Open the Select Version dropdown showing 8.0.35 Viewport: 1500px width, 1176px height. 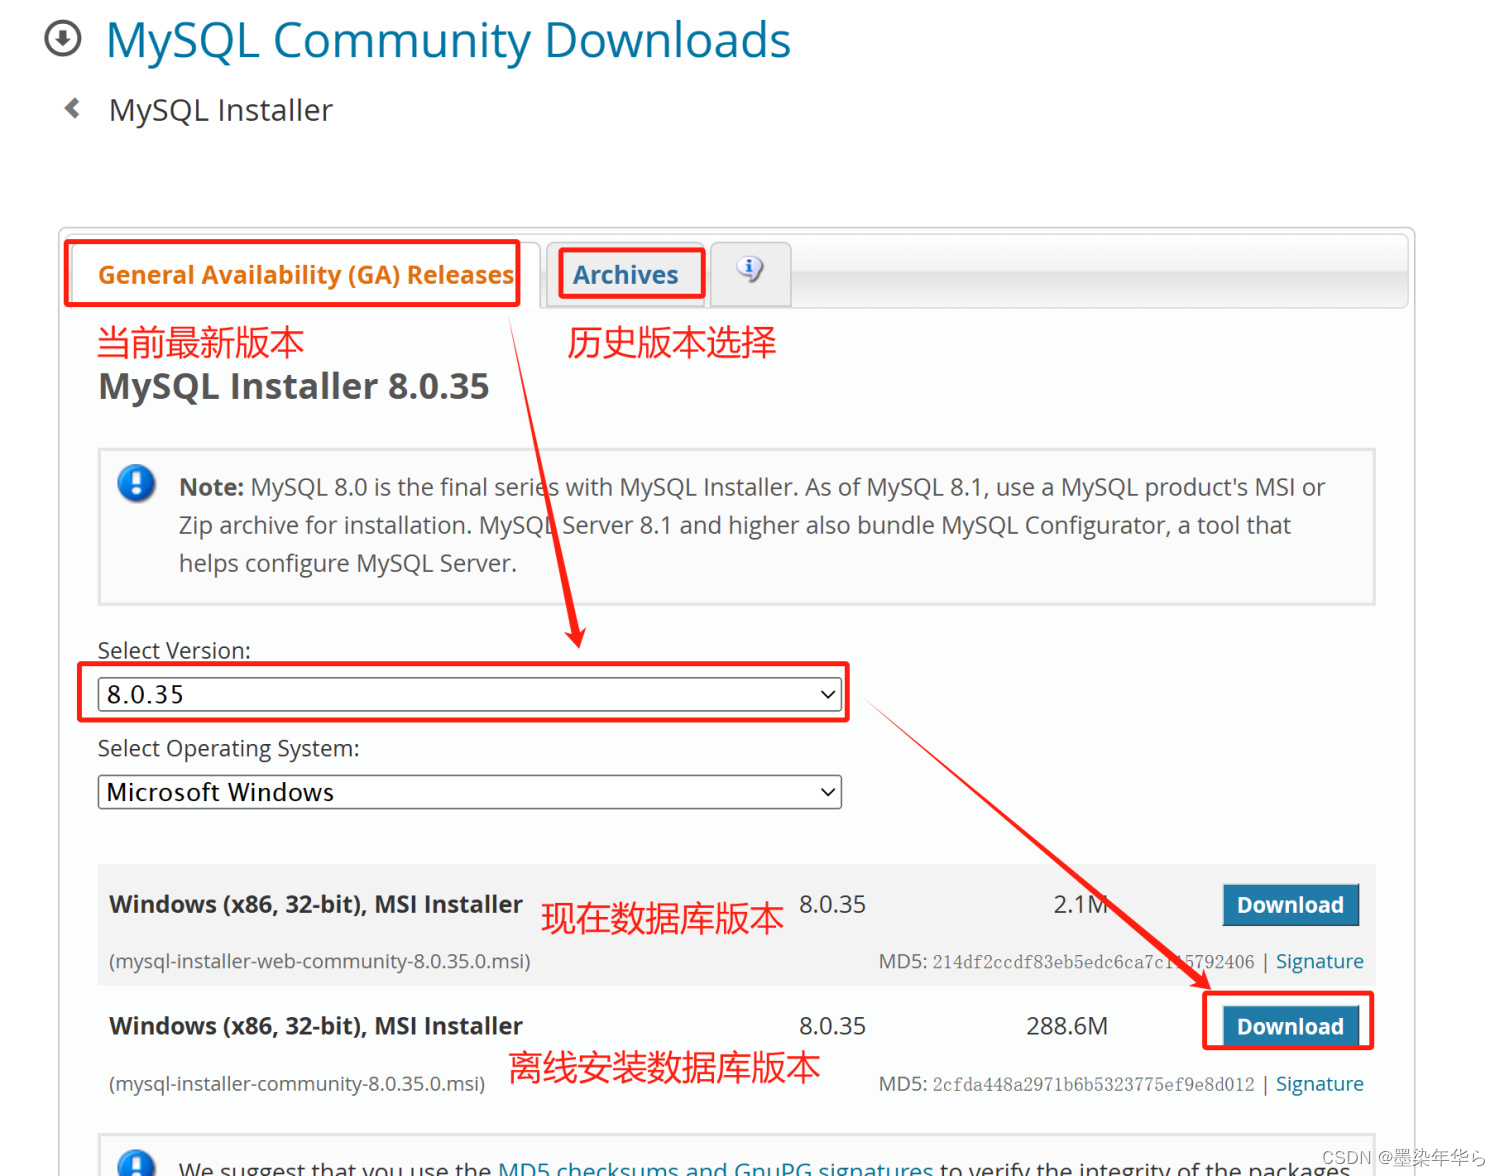coord(470,694)
